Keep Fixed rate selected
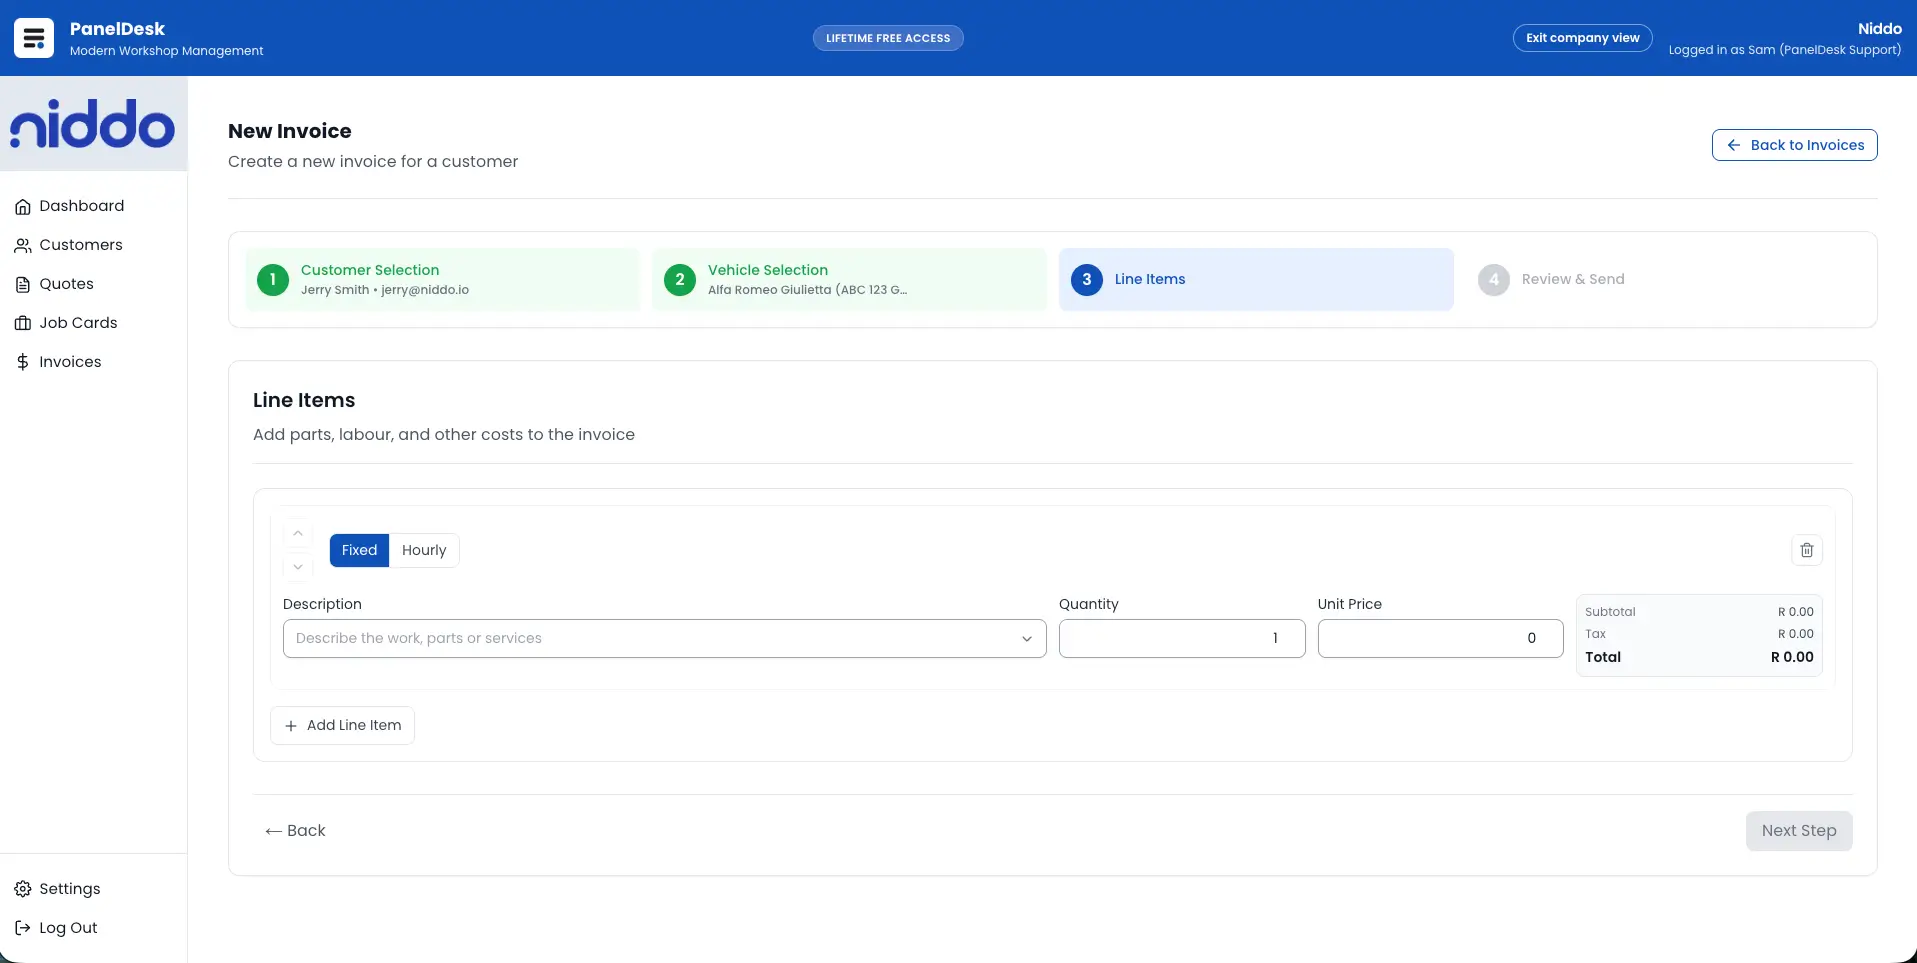1917x963 pixels. pyautogui.click(x=360, y=550)
